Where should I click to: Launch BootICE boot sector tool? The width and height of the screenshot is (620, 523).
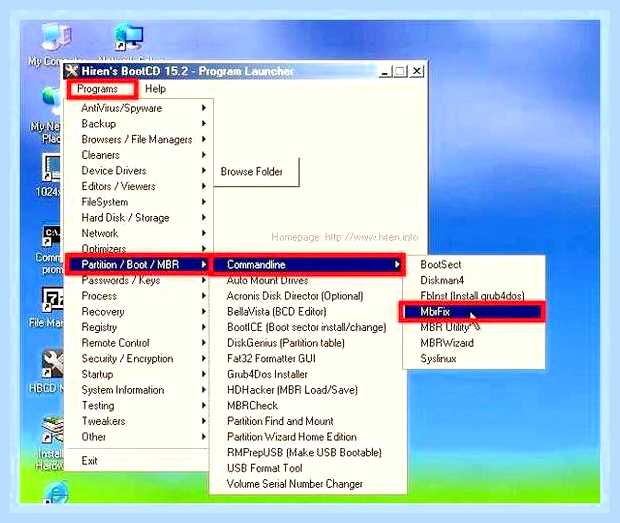[x=308, y=327]
